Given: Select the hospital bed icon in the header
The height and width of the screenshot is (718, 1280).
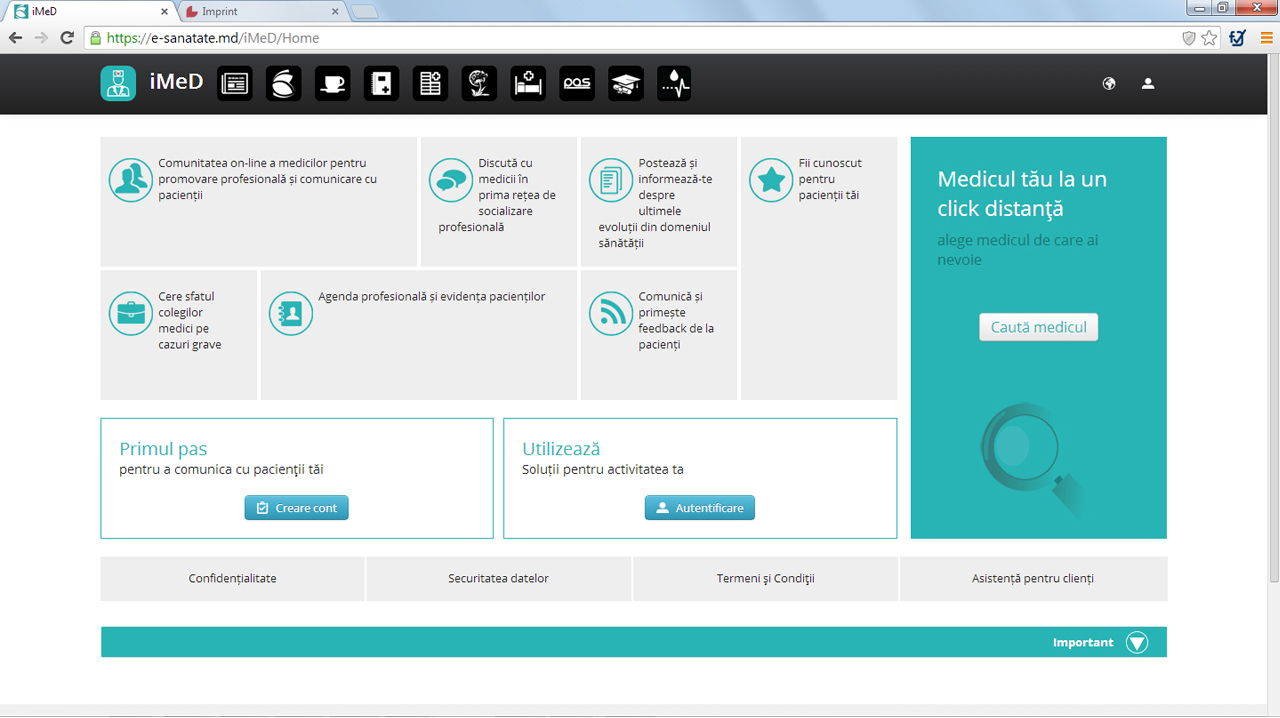Looking at the screenshot, I should [528, 84].
